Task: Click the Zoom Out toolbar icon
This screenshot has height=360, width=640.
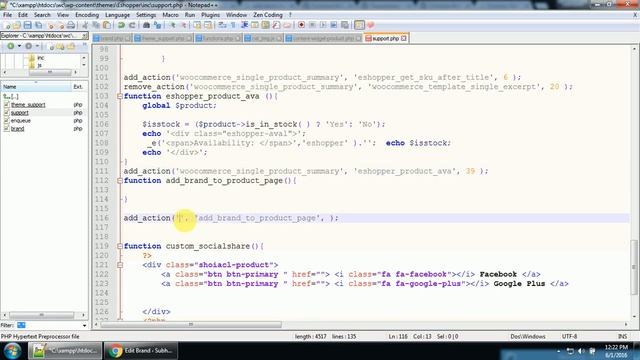Action: click(184, 25)
